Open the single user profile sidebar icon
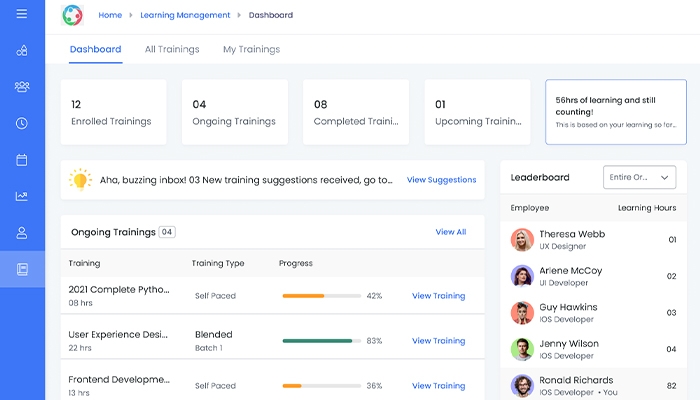Image resolution: width=700 pixels, height=400 pixels. point(22,233)
